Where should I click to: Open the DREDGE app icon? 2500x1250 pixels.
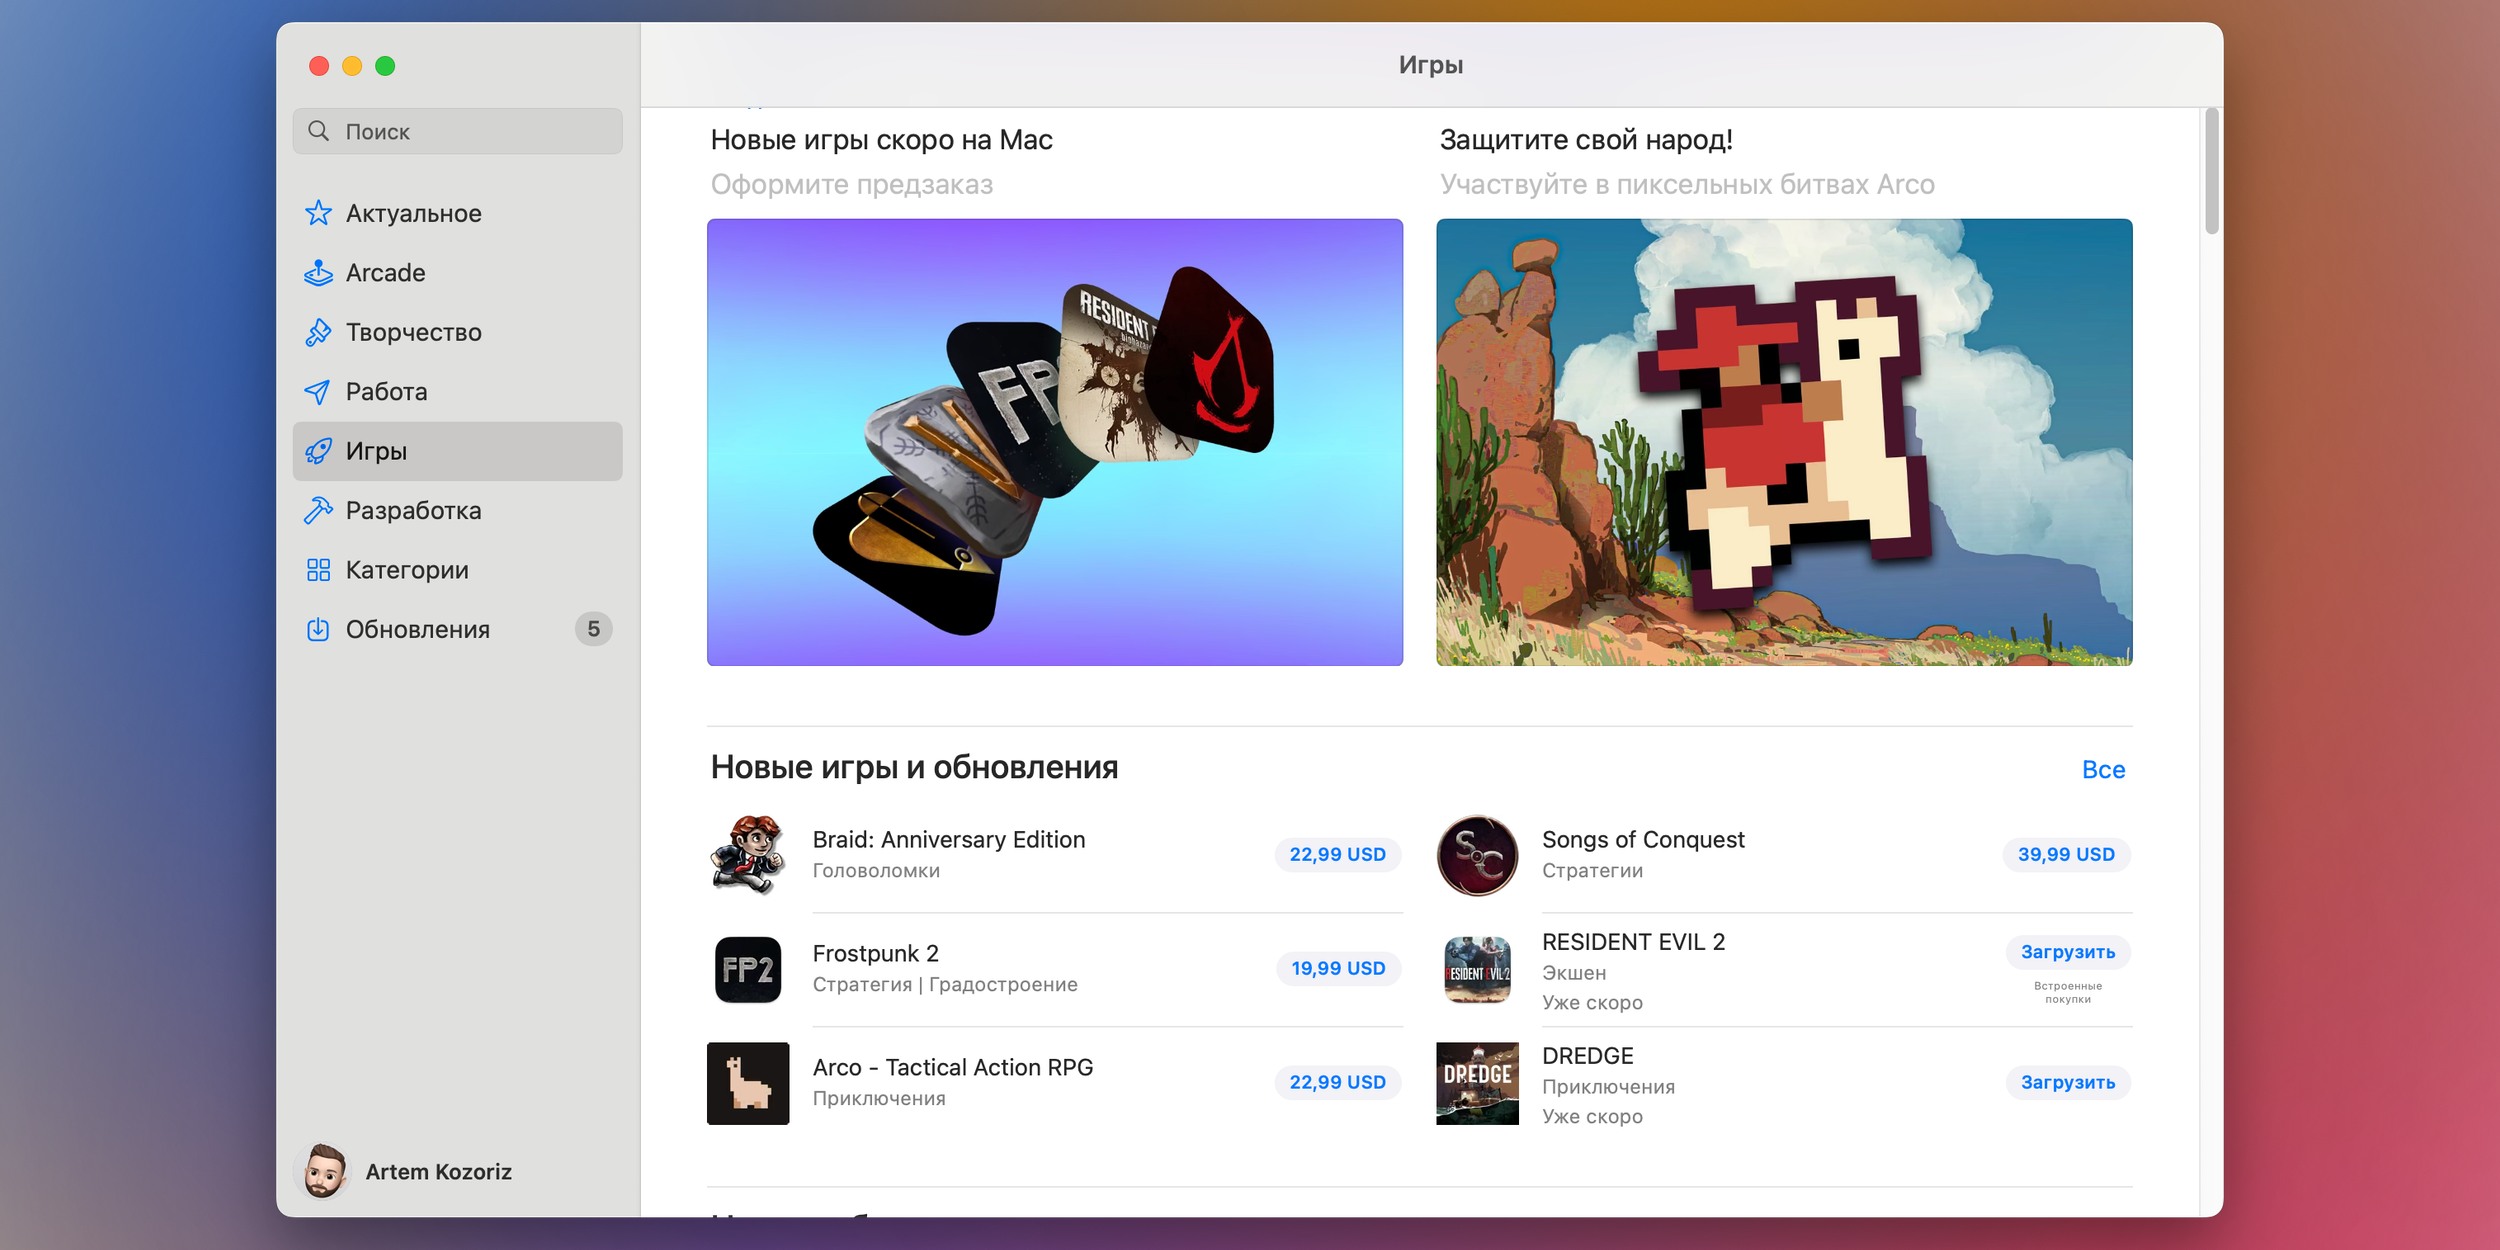(1477, 1083)
